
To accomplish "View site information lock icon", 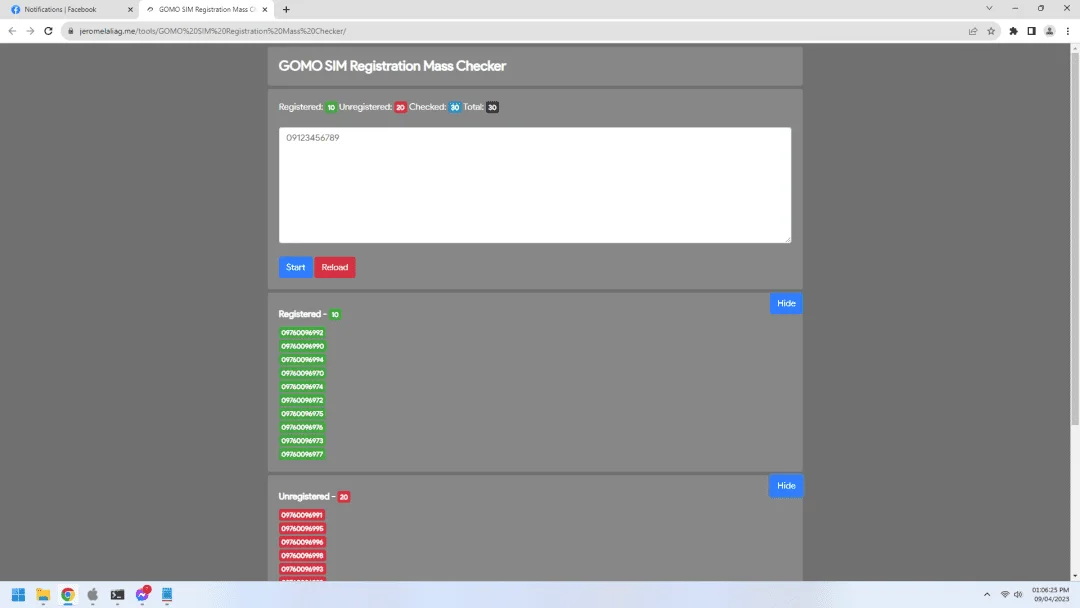I will (70, 31).
